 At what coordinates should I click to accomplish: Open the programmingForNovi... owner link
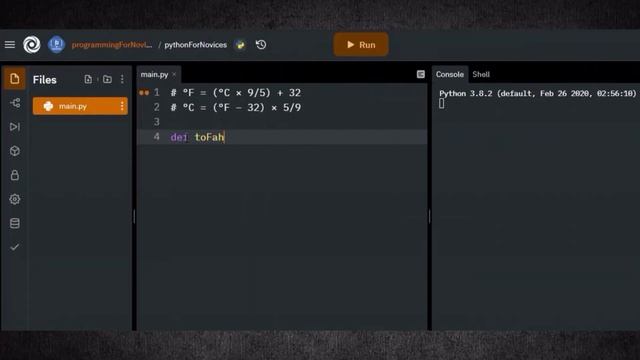click(x=112, y=45)
